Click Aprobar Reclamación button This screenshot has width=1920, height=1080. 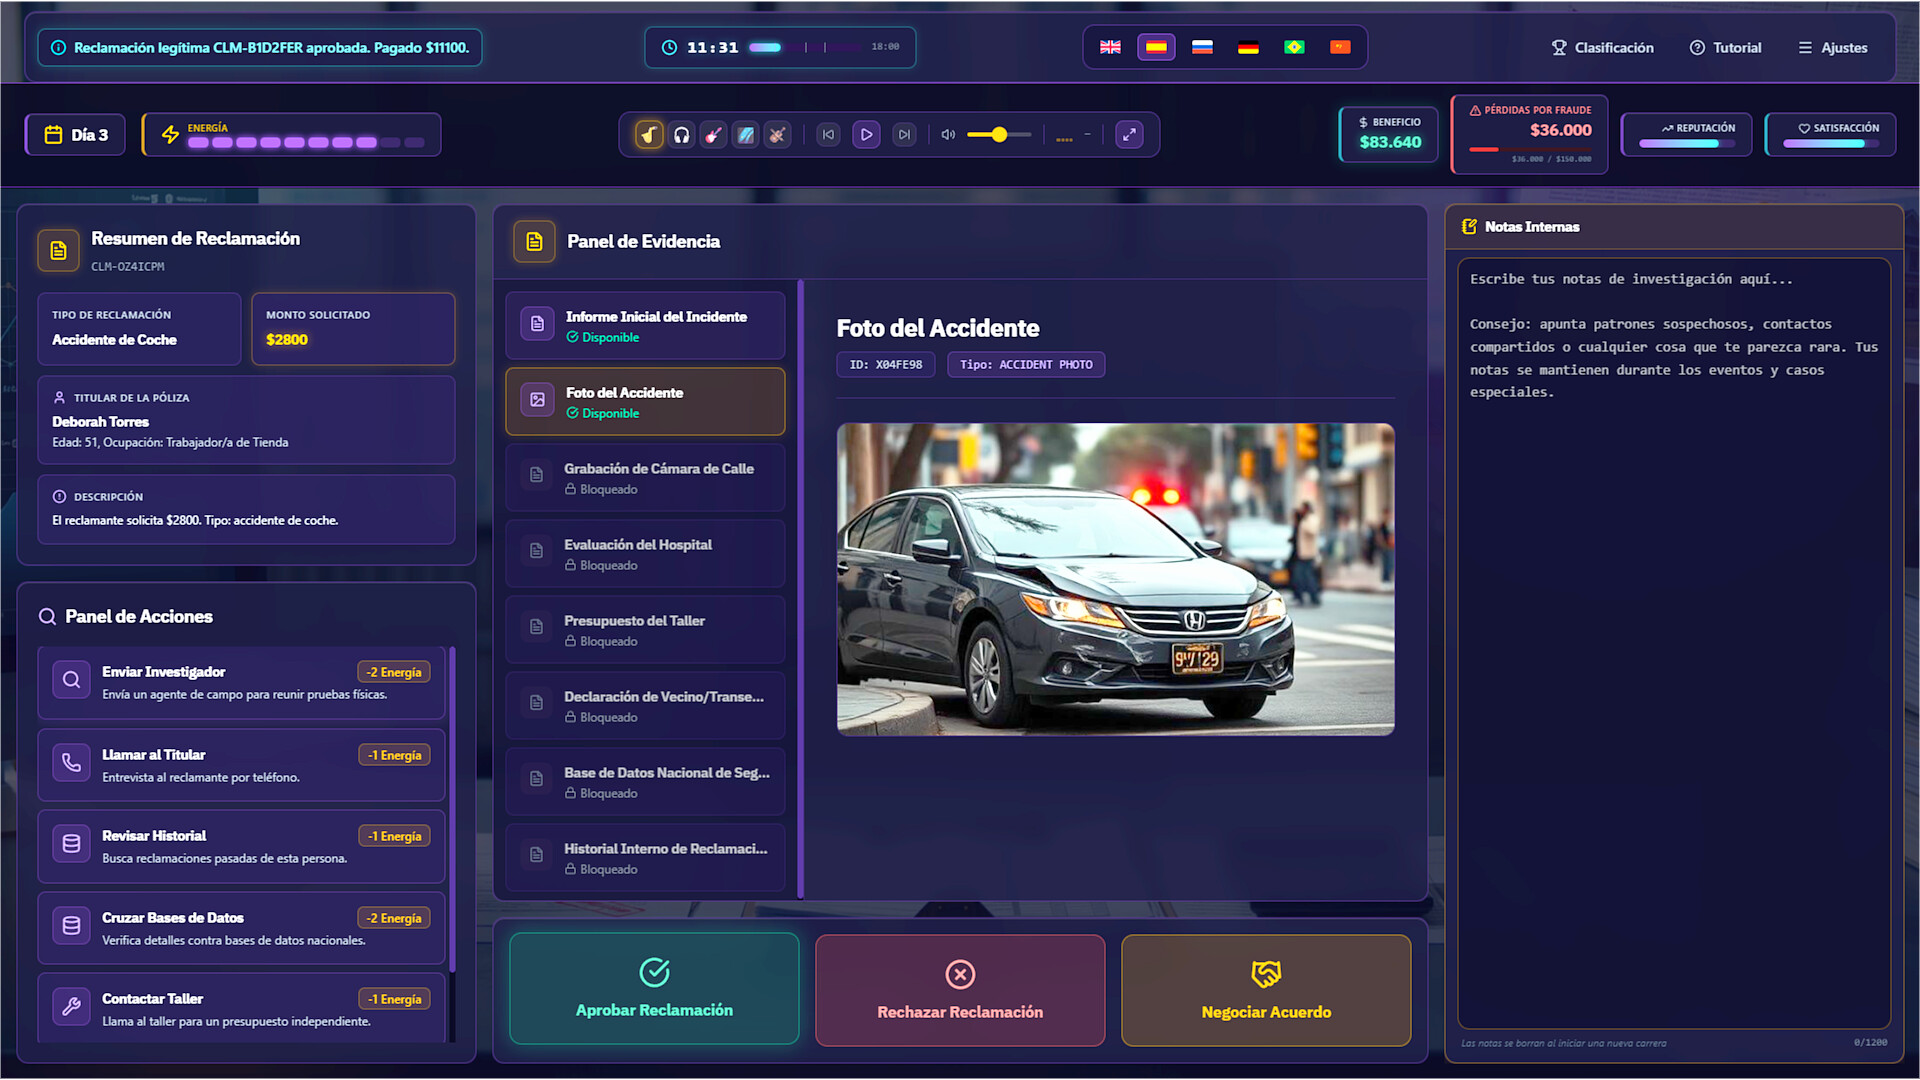click(x=654, y=989)
